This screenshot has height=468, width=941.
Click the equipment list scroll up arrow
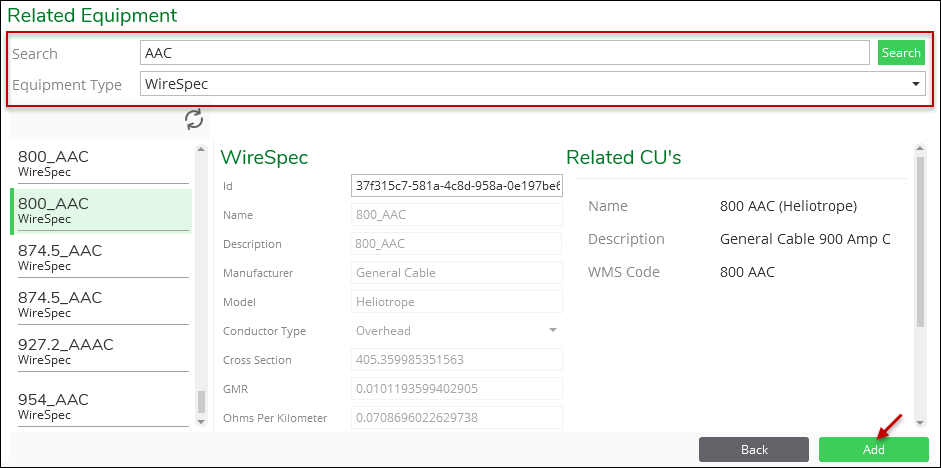201,149
